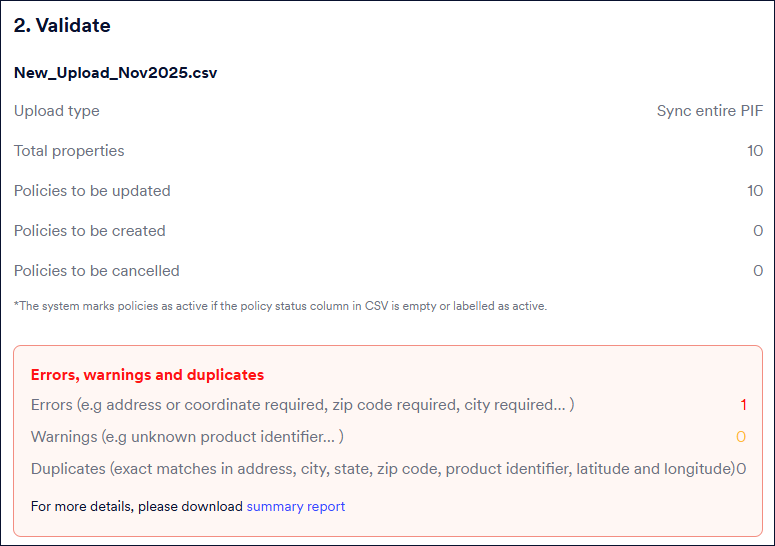The image size is (775, 546).
Task: Click the red error count 1
Action: 743,405
